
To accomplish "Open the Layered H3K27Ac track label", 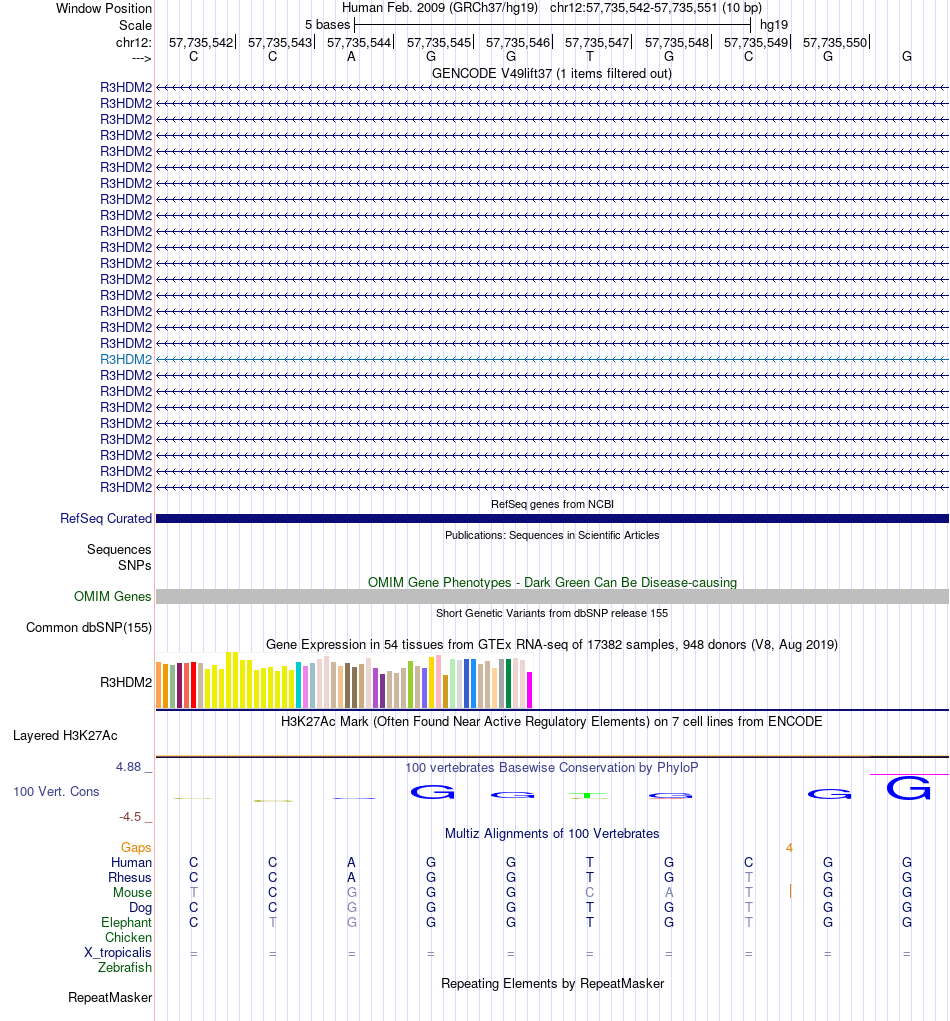I will click(x=65, y=736).
